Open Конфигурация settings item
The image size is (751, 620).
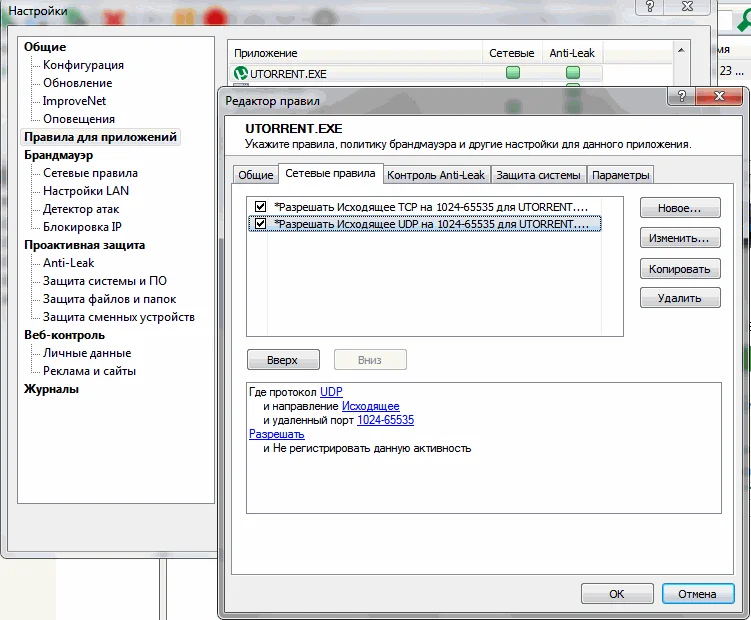tap(83, 65)
